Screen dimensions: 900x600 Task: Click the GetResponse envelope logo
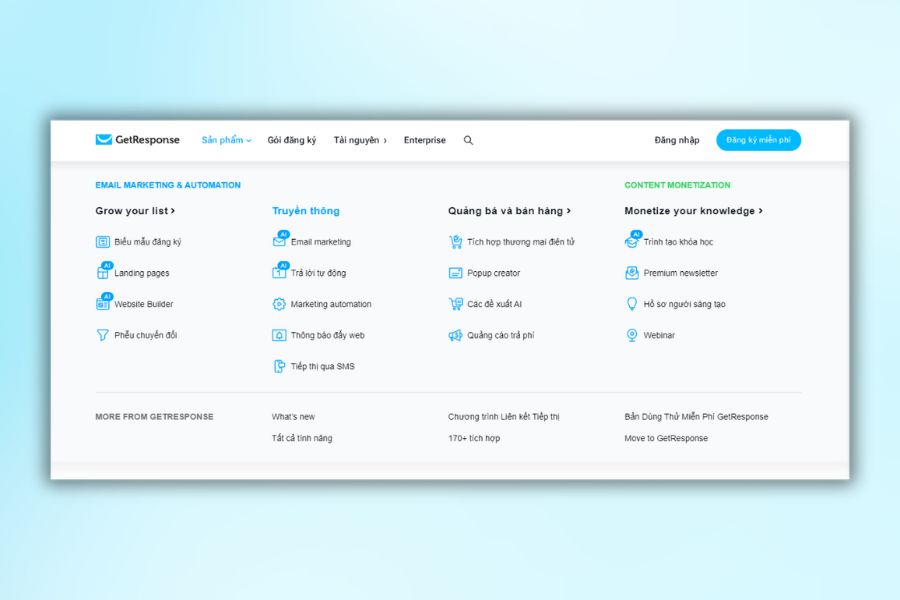coord(104,140)
